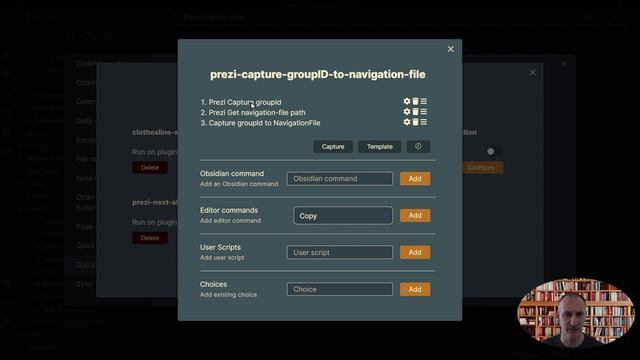Close the macro builder dialog
640x360 pixels.
[451, 49]
